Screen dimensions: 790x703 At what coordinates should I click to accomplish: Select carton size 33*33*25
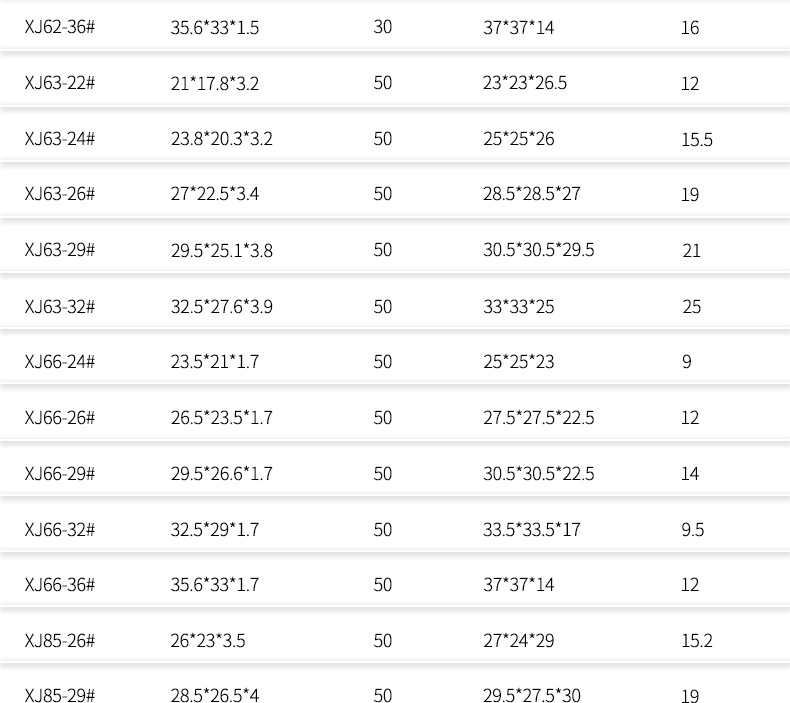(x=518, y=307)
